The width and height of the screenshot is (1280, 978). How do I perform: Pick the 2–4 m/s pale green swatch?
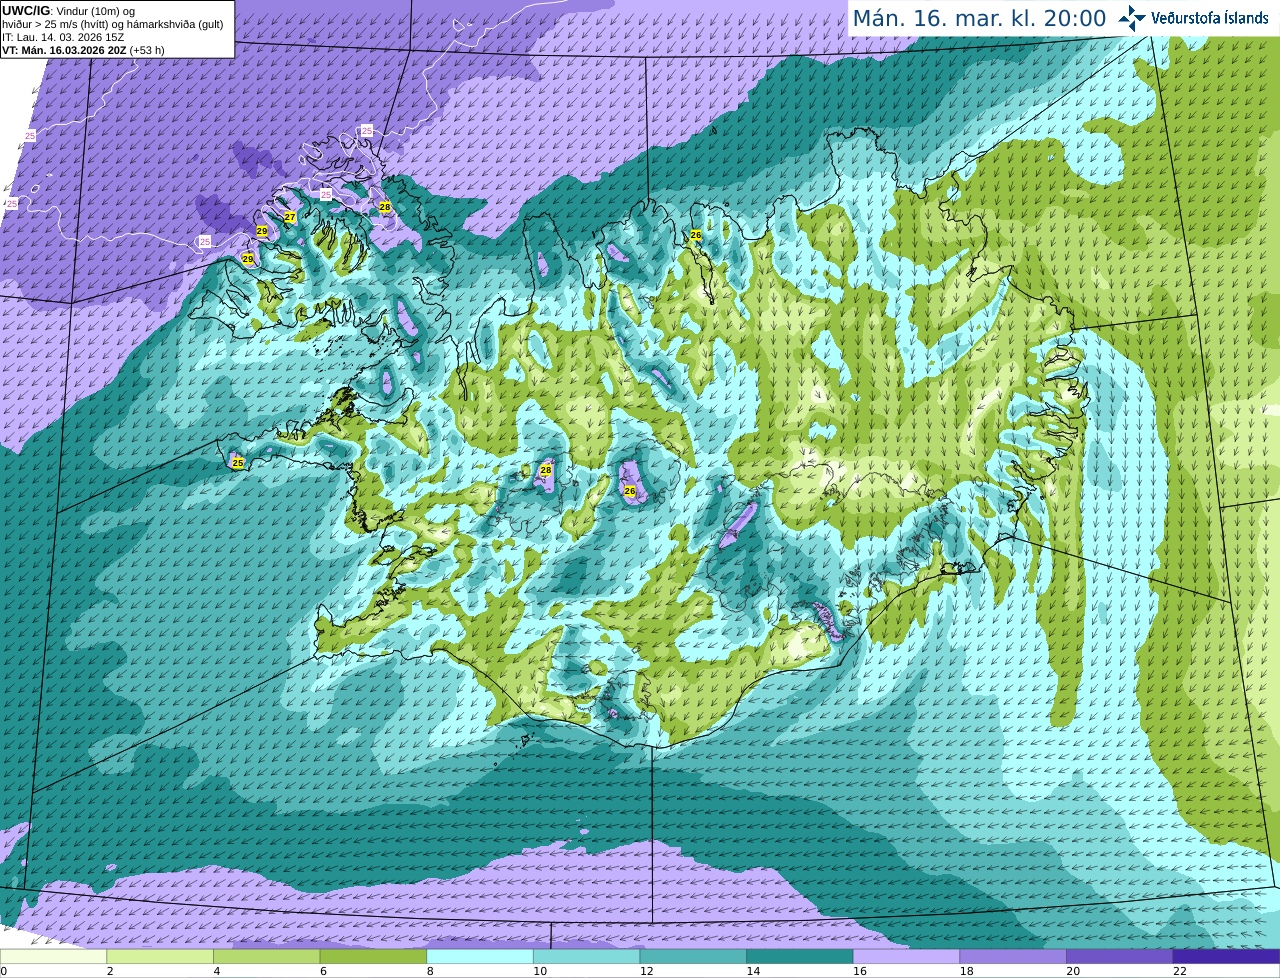click(x=160, y=957)
